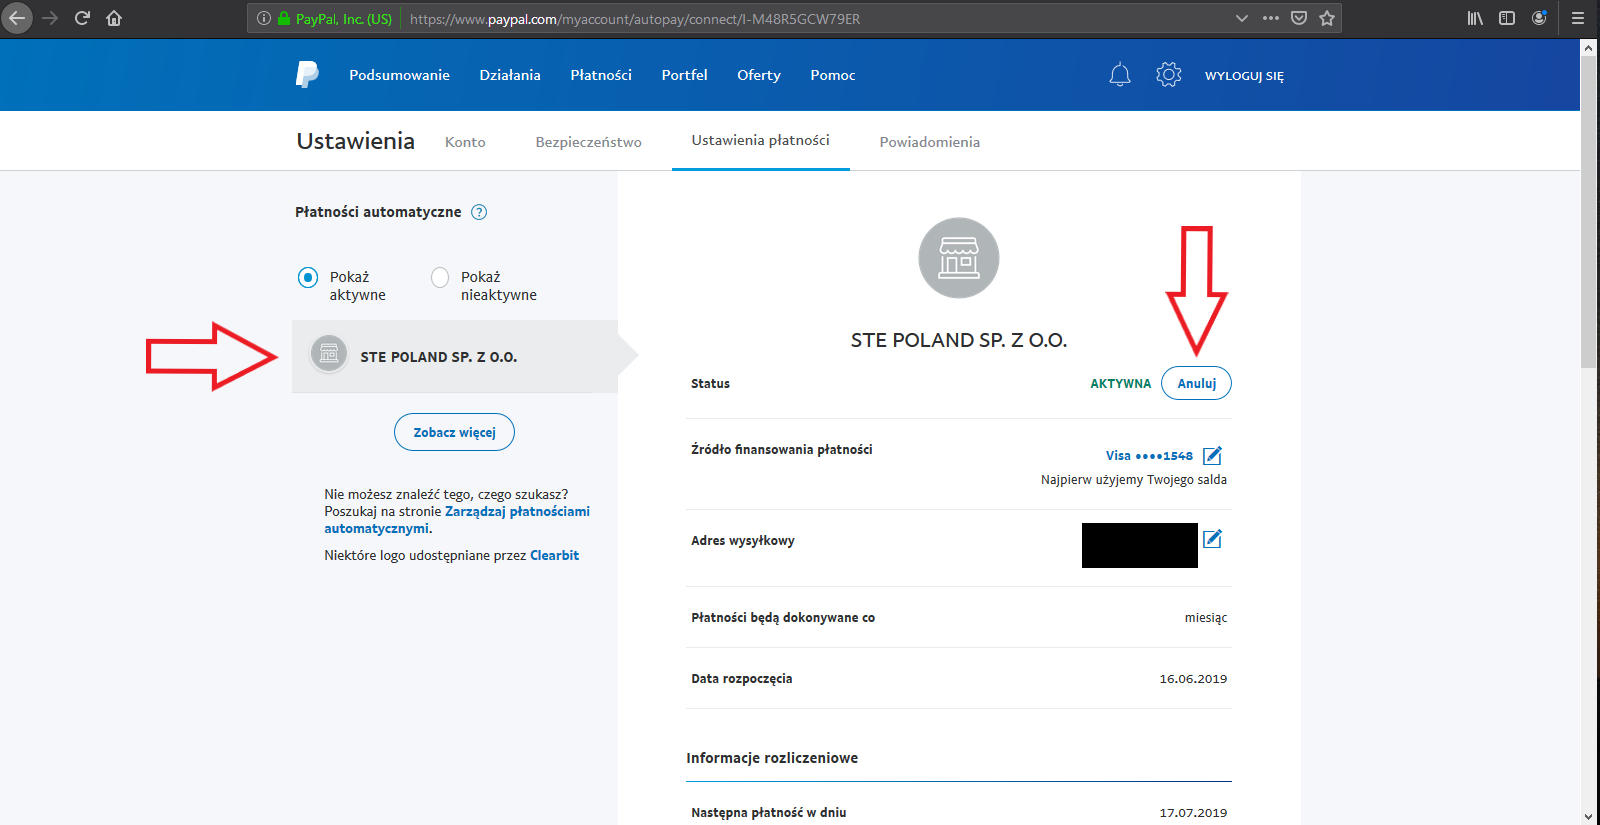Bookmark this page with star
The width and height of the screenshot is (1600, 825).
tap(1327, 18)
